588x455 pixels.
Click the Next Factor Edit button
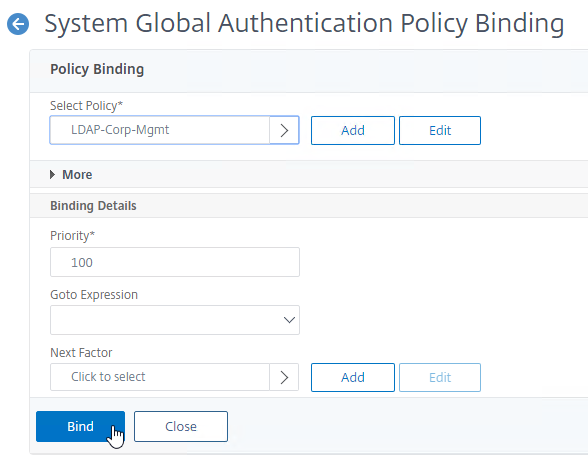pos(440,377)
